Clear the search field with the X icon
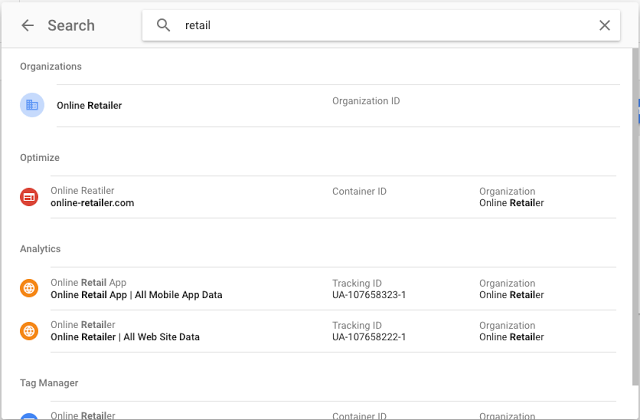Viewport: 640px width, 420px height. coord(604,25)
